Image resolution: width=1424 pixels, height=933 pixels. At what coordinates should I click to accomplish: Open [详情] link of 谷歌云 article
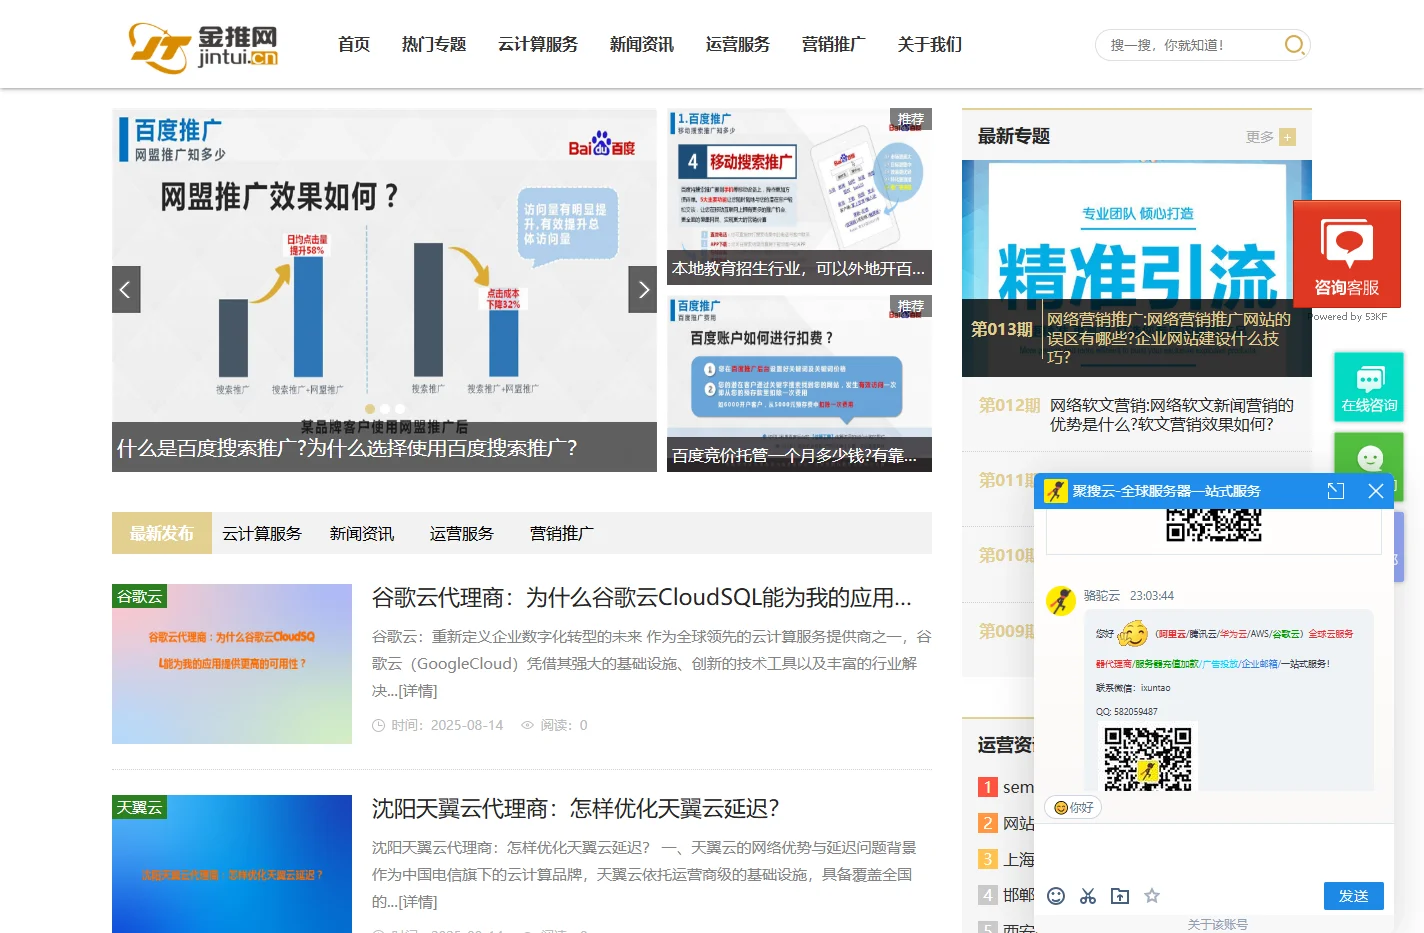418,691
